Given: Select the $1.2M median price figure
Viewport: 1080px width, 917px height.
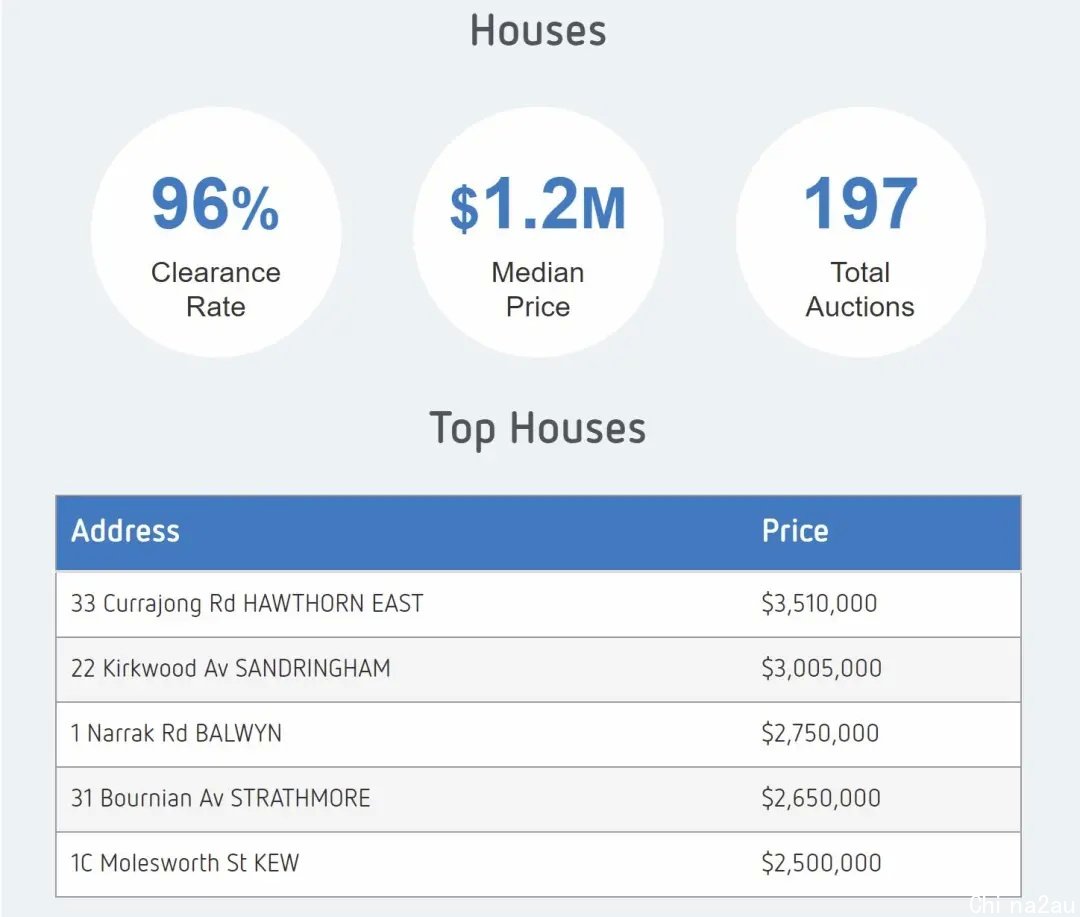Looking at the screenshot, I should (538, 204).
